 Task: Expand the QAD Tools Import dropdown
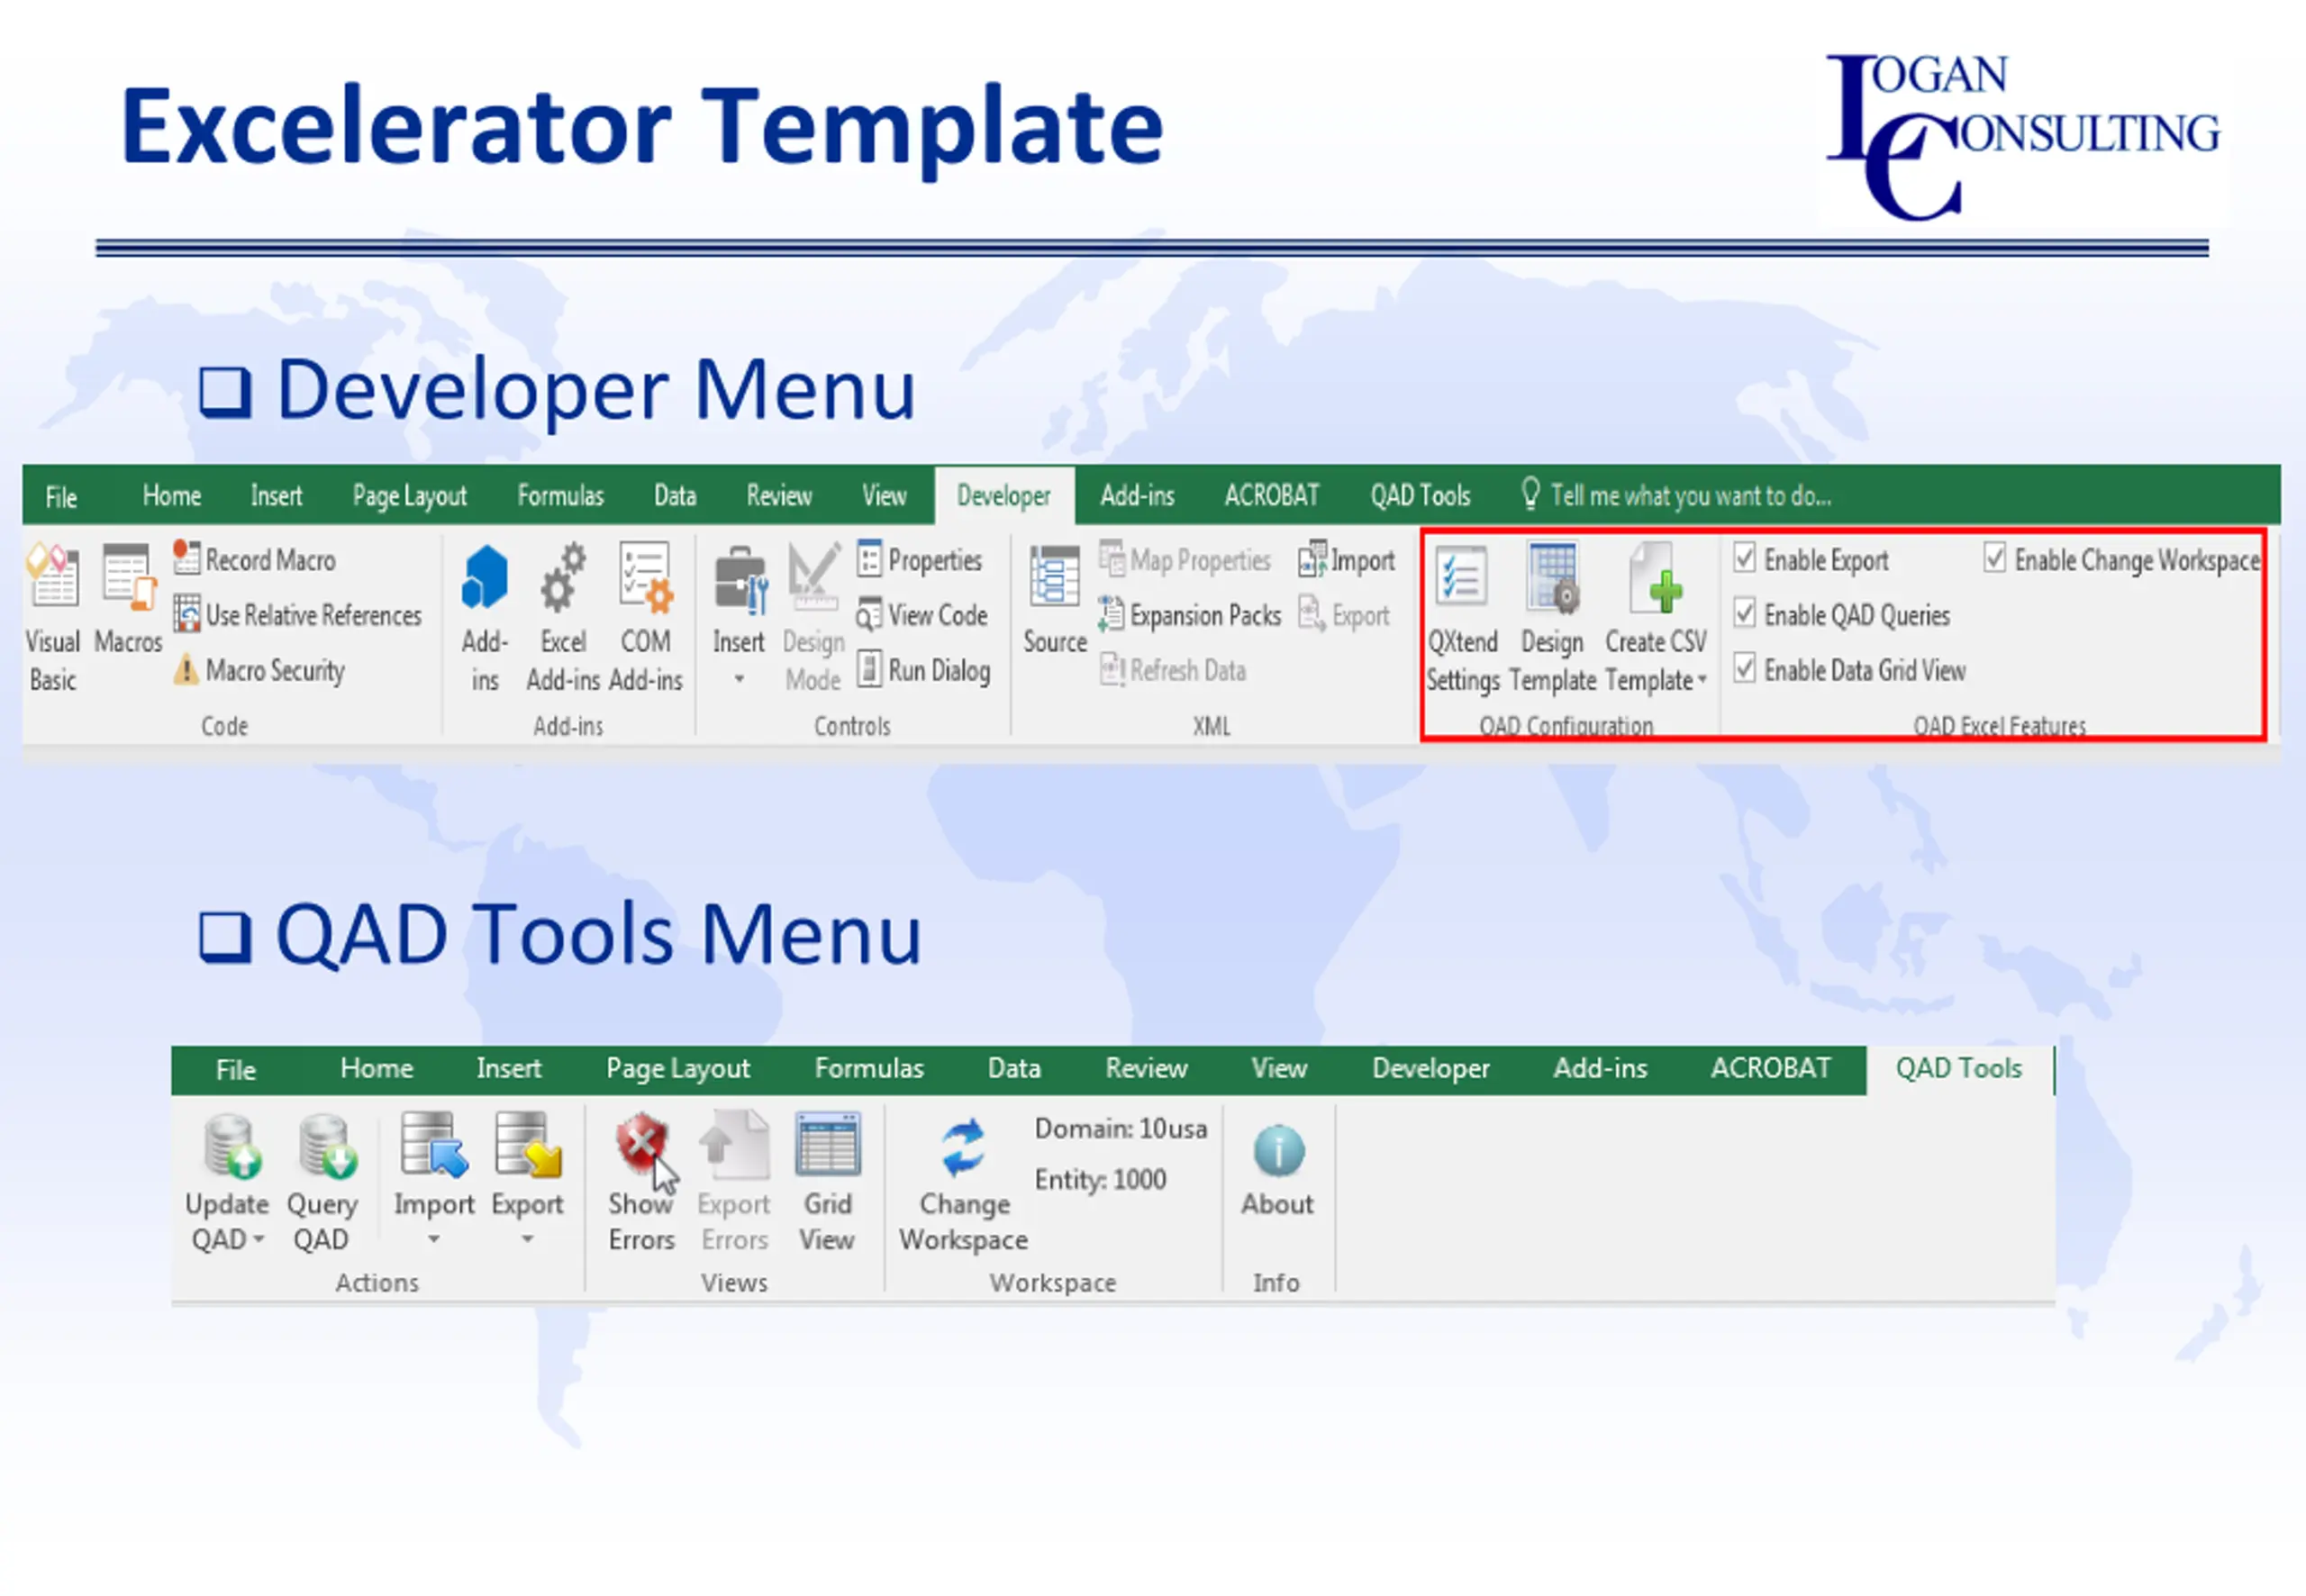click(434, 1239)
